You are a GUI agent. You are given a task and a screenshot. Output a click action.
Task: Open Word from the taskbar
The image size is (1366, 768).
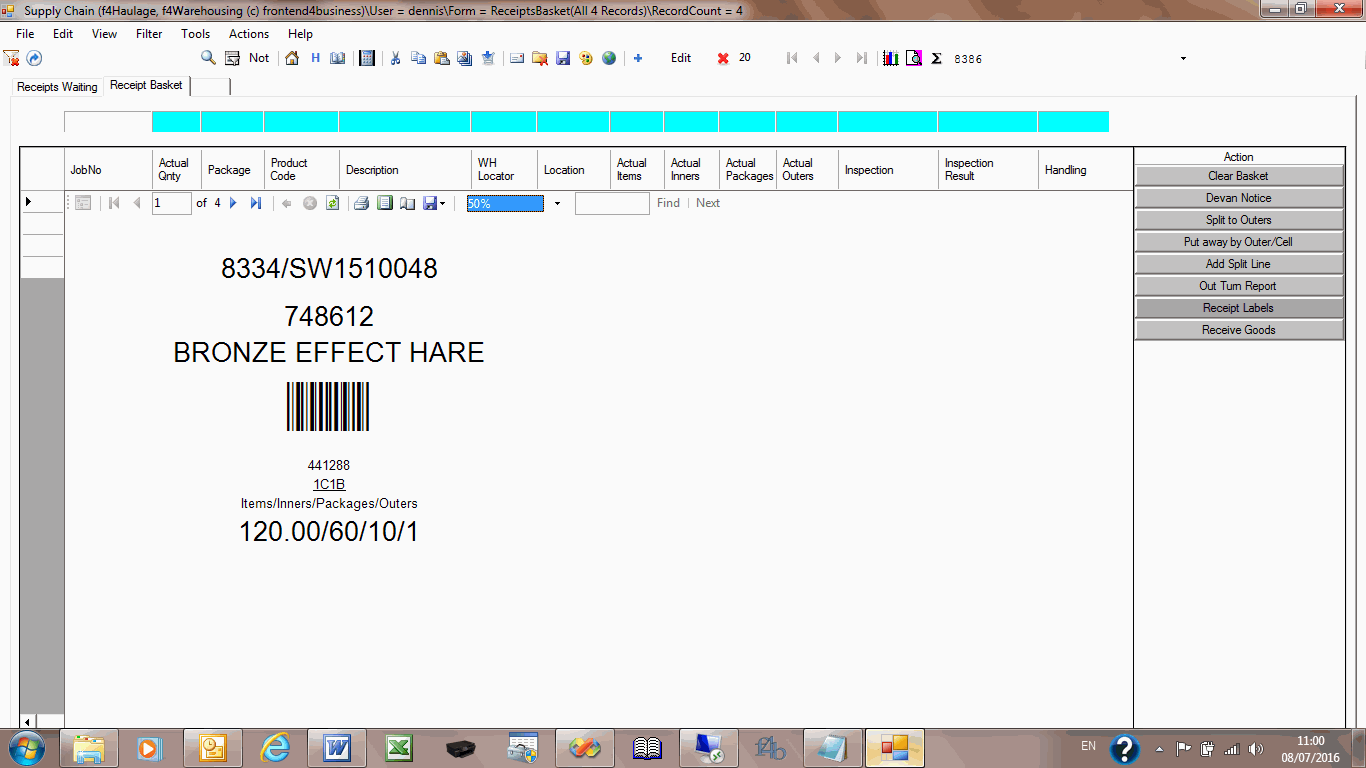[x=337, y=748]
